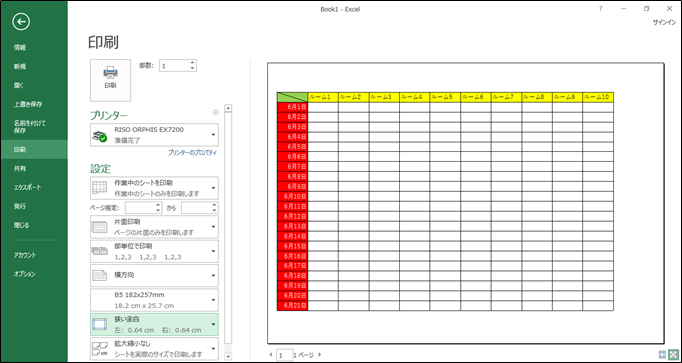Open the 狭い余白 margins dropdown
This screenshot has height=363, width=682.
[x=154, y=324]
